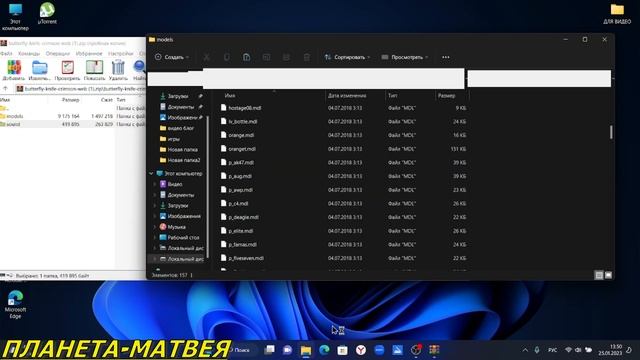Image resolution: width=640 pixels, height=360 pixels.
Task: Switch the РУС input language indicator
Action: 552,350
